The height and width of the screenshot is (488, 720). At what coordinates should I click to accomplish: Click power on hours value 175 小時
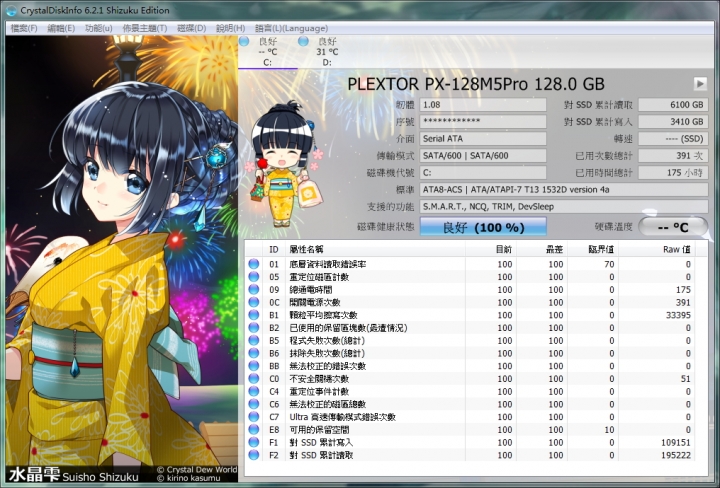coord(673,173)
